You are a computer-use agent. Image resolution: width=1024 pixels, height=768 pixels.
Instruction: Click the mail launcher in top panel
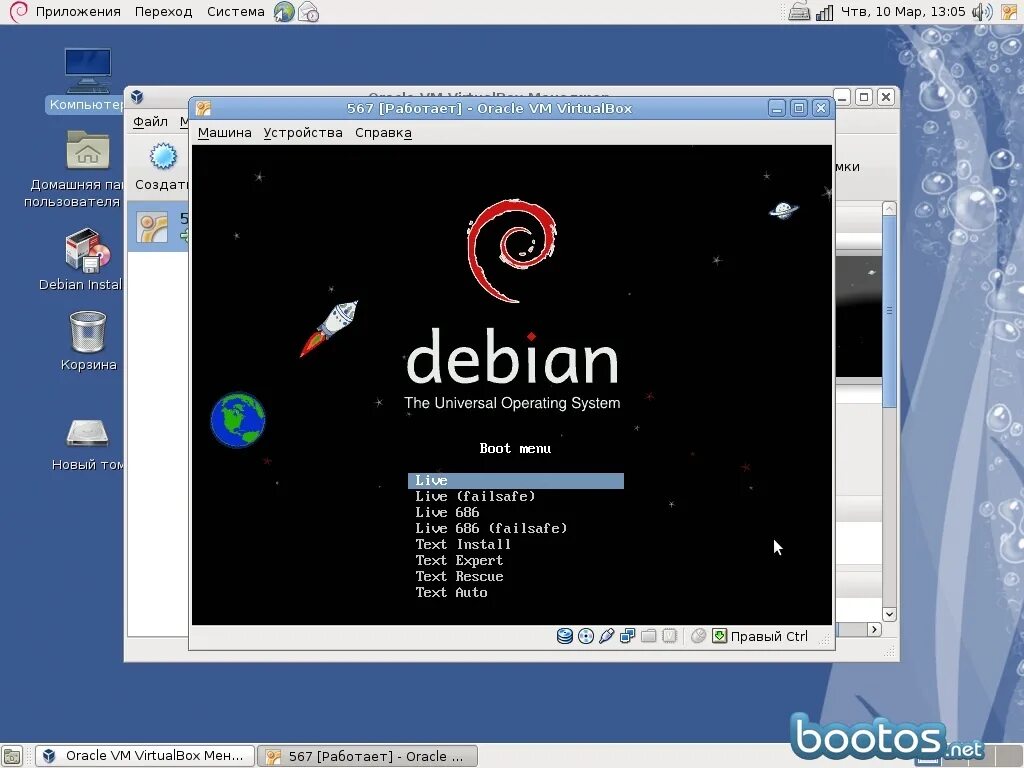point(308,12)
